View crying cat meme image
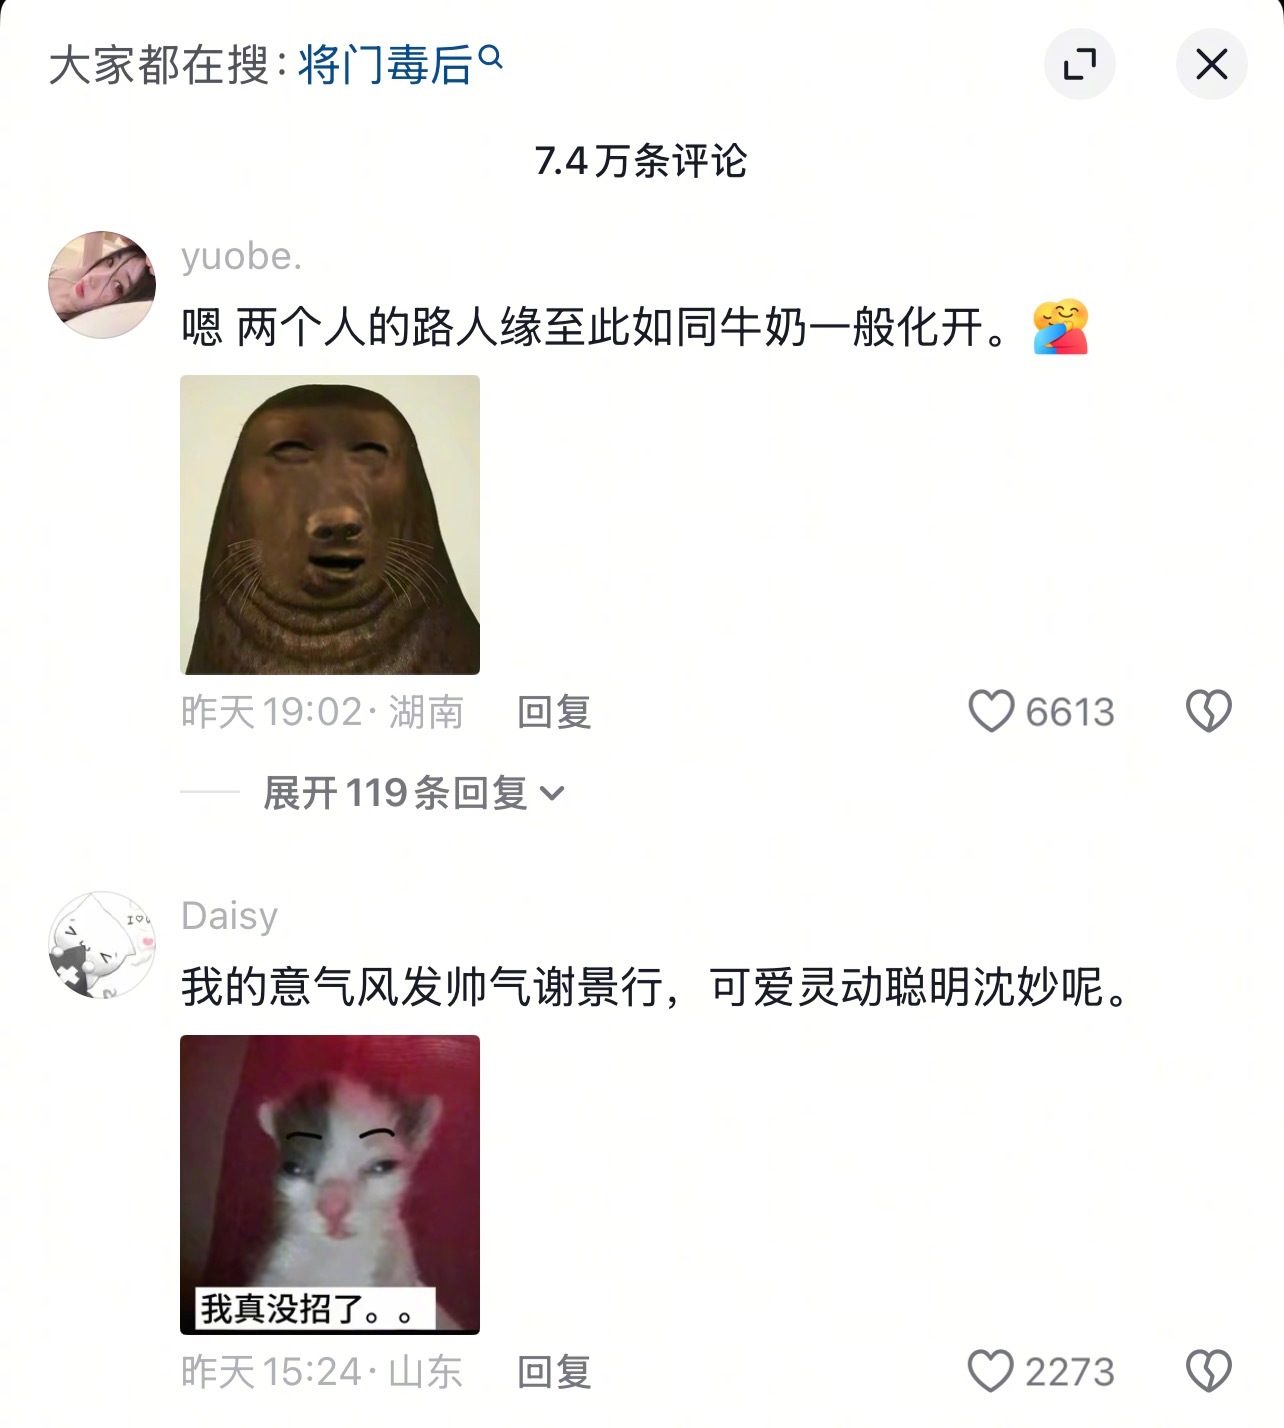The image size is (1284, 1428). click(x=330, y=1185)
